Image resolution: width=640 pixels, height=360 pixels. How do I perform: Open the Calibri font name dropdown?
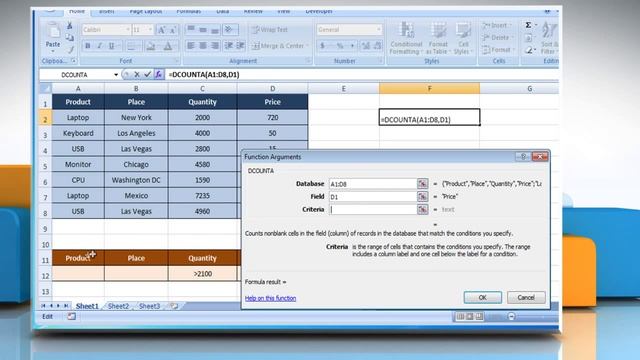(x=127, y=30)
